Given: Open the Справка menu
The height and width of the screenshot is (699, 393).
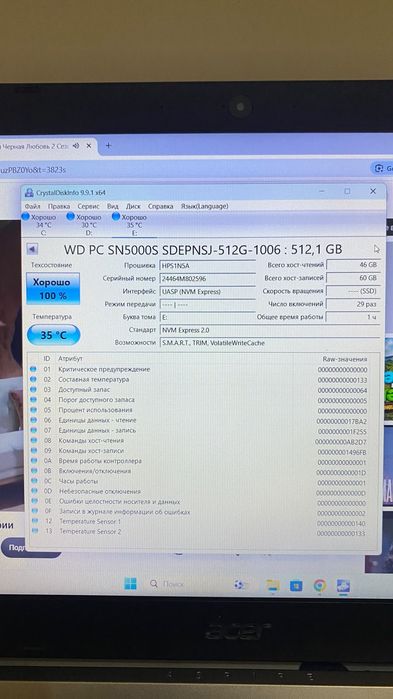Looking at the screenshot, I should coord(160,206).
